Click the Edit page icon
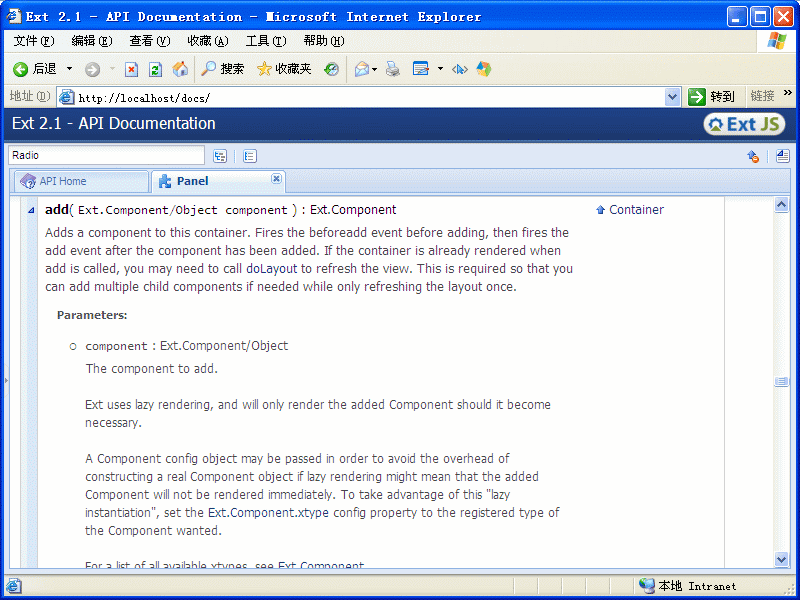The image size is (800, 600). click(421, 69)
